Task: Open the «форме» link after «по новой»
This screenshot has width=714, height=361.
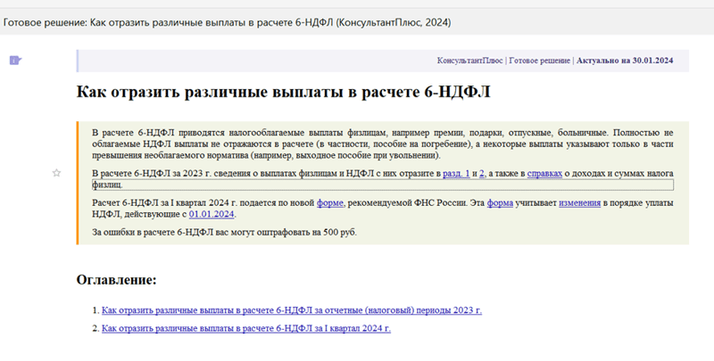Action: tap(330, 203)
